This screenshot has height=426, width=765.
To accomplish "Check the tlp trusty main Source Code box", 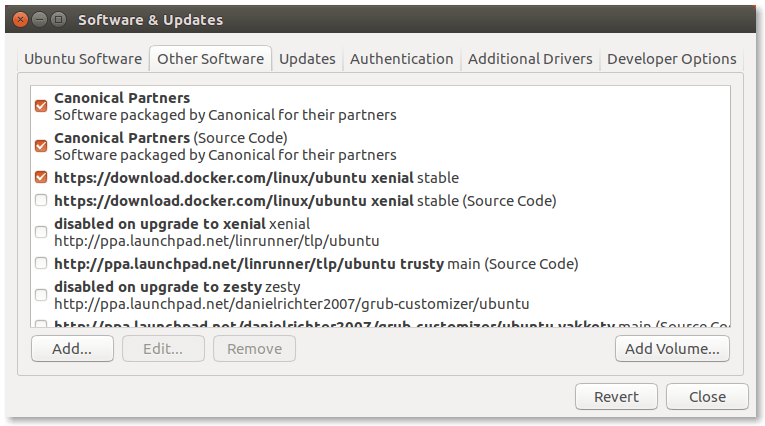I will (41, 264).
